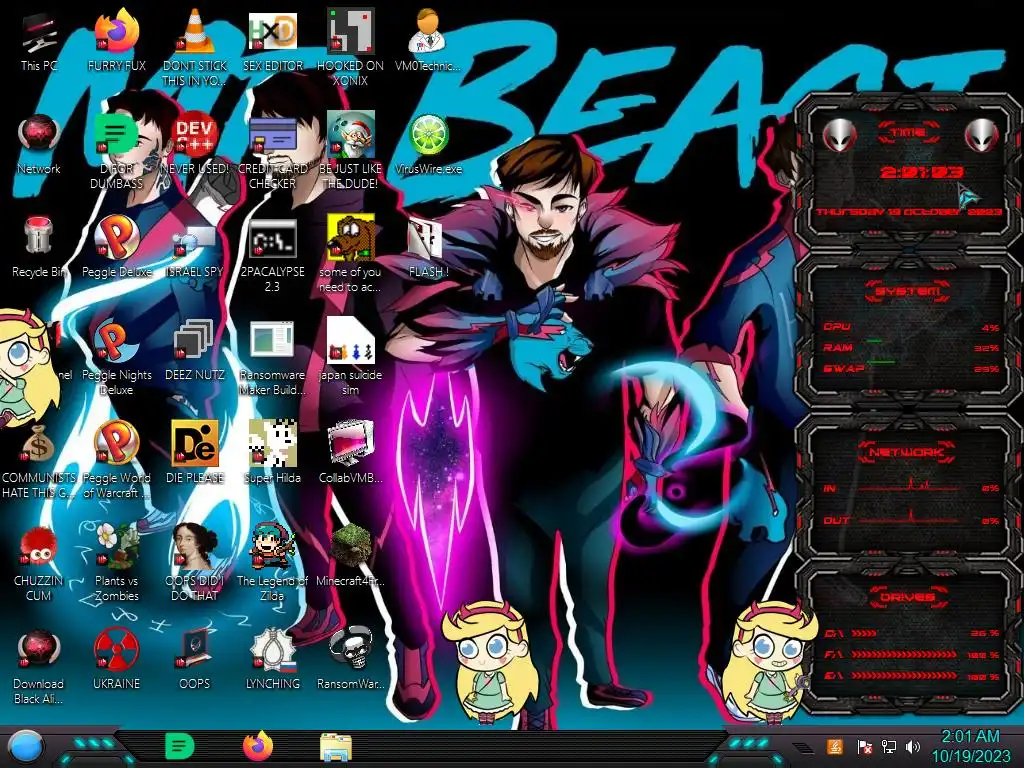Click the right alien head in TIME widget
This screenshot has width=1024, height=768.
(981, 136)
